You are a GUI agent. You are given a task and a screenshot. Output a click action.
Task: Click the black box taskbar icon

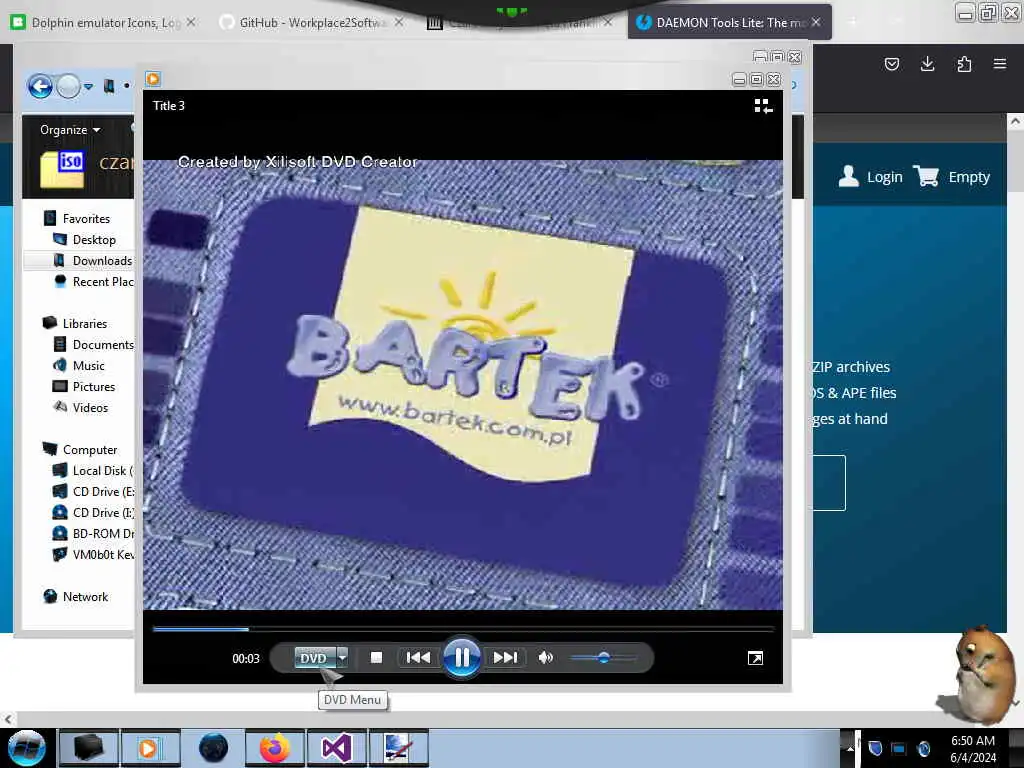89,748
